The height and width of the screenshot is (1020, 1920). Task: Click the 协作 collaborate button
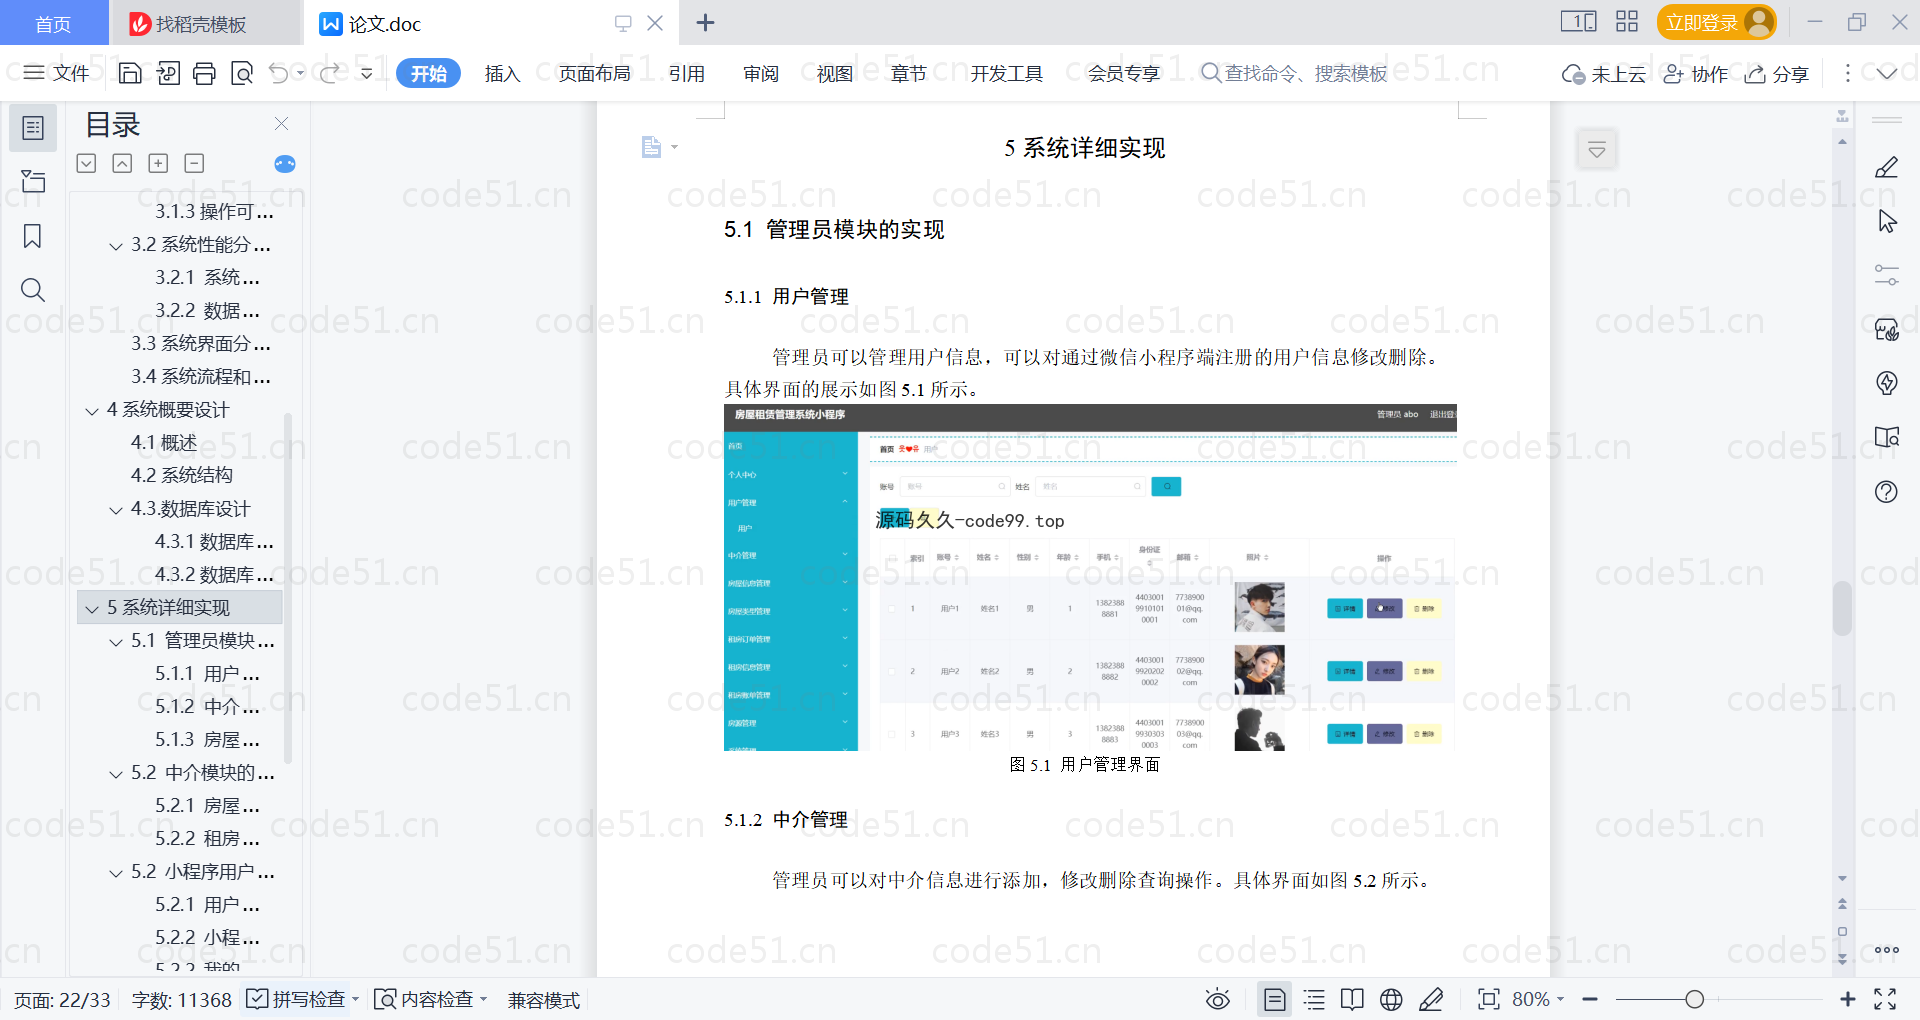(1696, 74)
